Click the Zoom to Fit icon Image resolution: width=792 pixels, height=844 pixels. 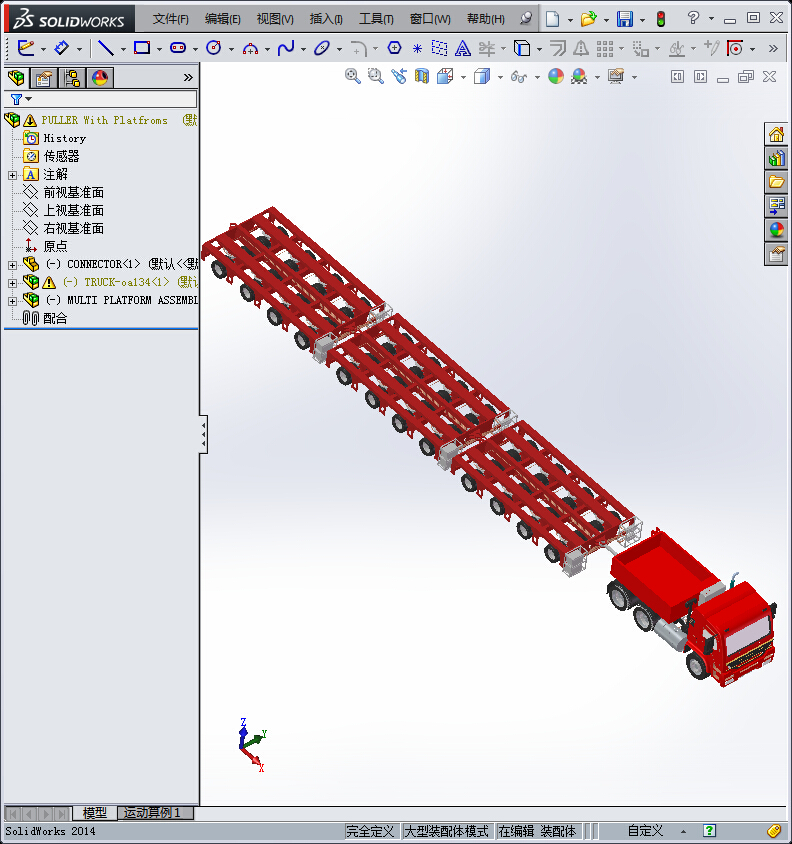click(352, 76)
